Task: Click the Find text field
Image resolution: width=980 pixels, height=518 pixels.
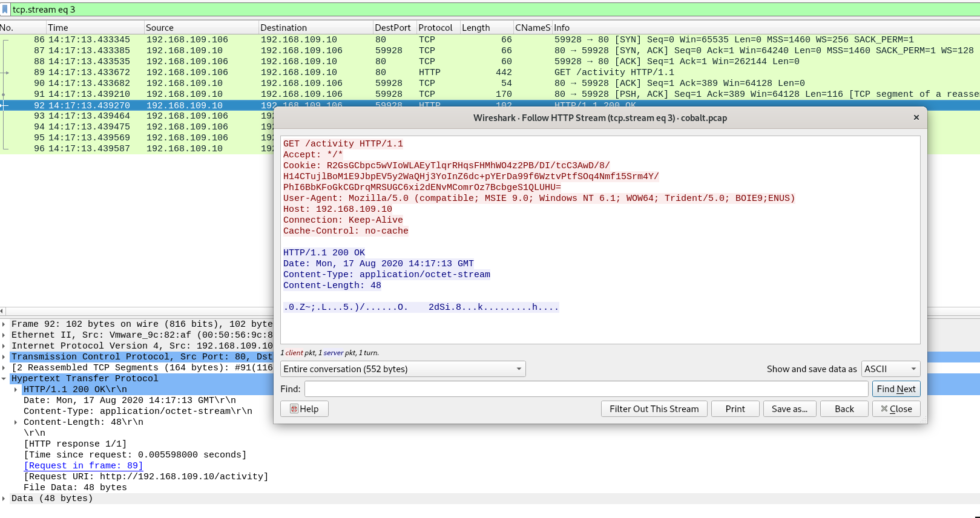Action: [x=586, y=389]
